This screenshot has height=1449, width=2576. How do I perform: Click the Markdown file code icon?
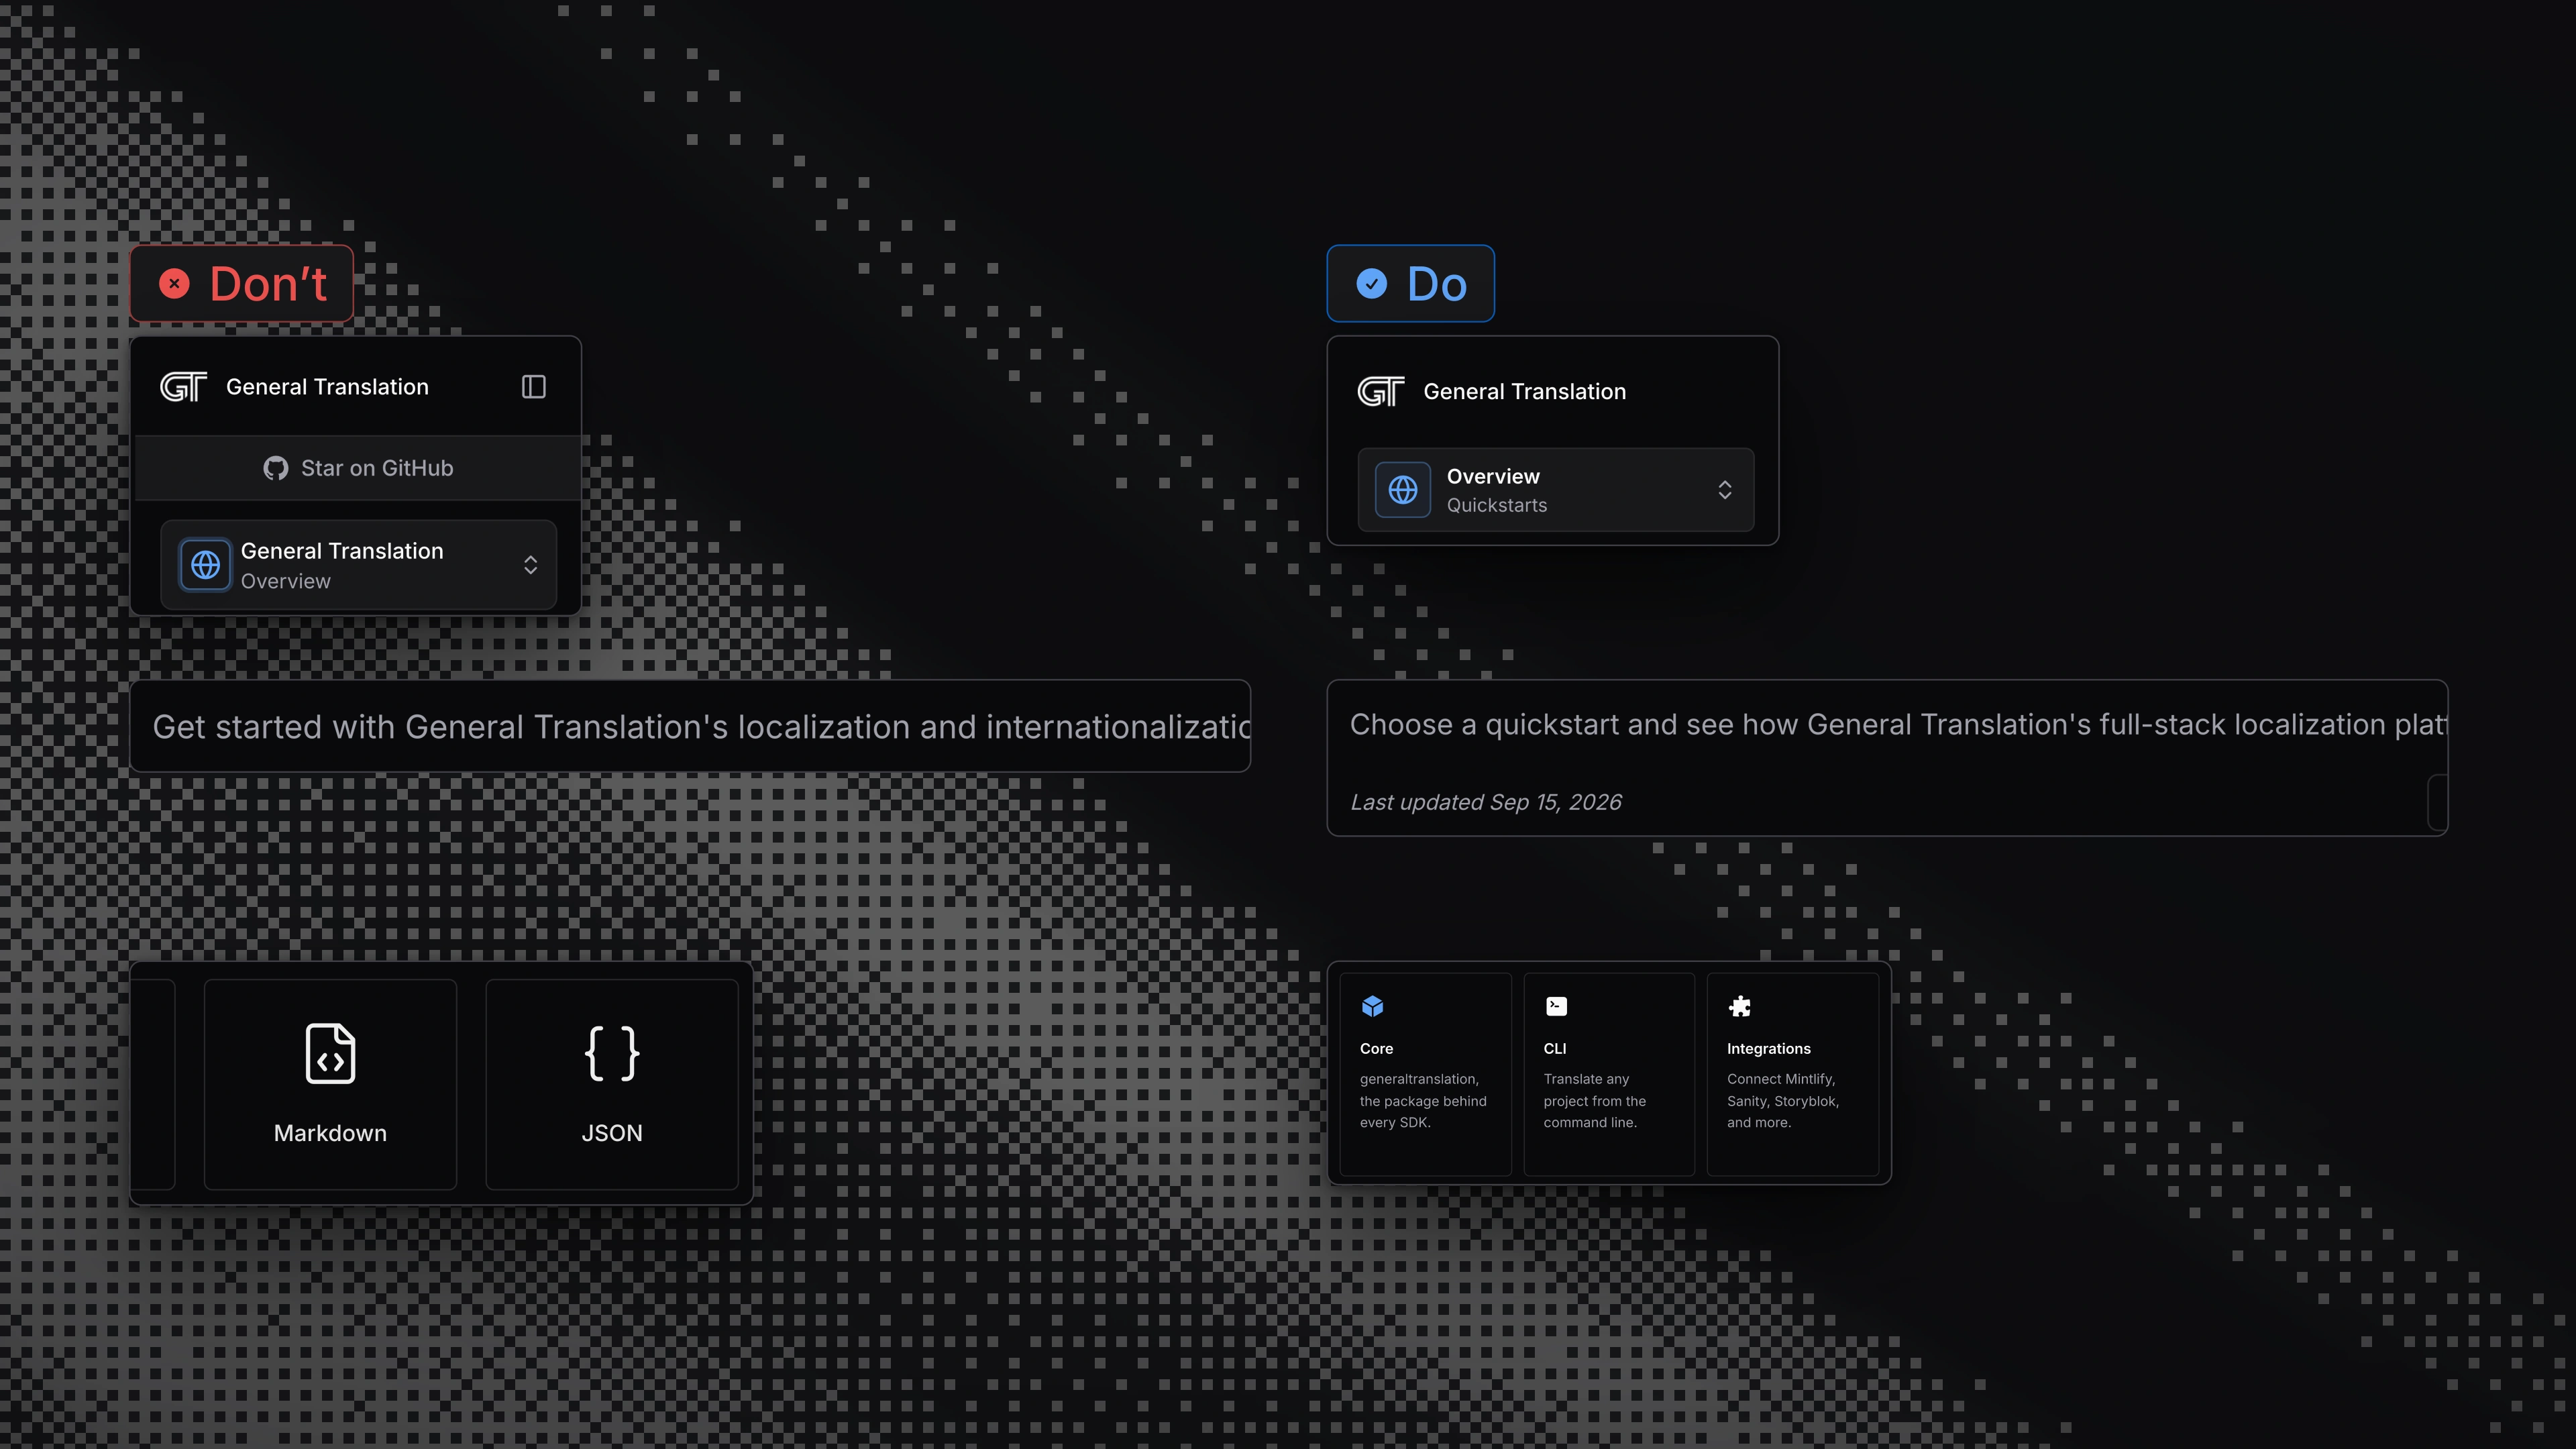[x=330, y=1053]
